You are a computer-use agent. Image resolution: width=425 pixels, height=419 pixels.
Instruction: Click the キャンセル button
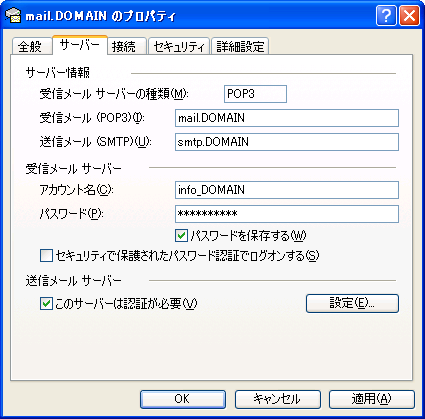pyautogui.click(x=278, y=399)
